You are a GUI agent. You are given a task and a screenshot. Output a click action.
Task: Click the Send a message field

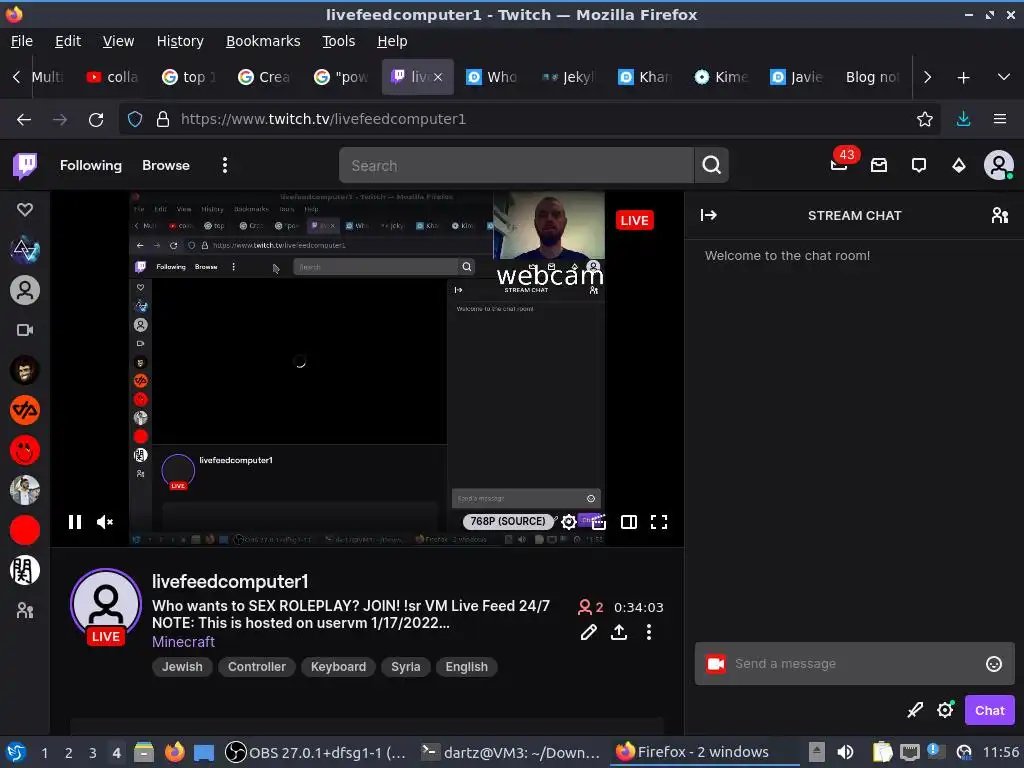click(x=854, y=664)
